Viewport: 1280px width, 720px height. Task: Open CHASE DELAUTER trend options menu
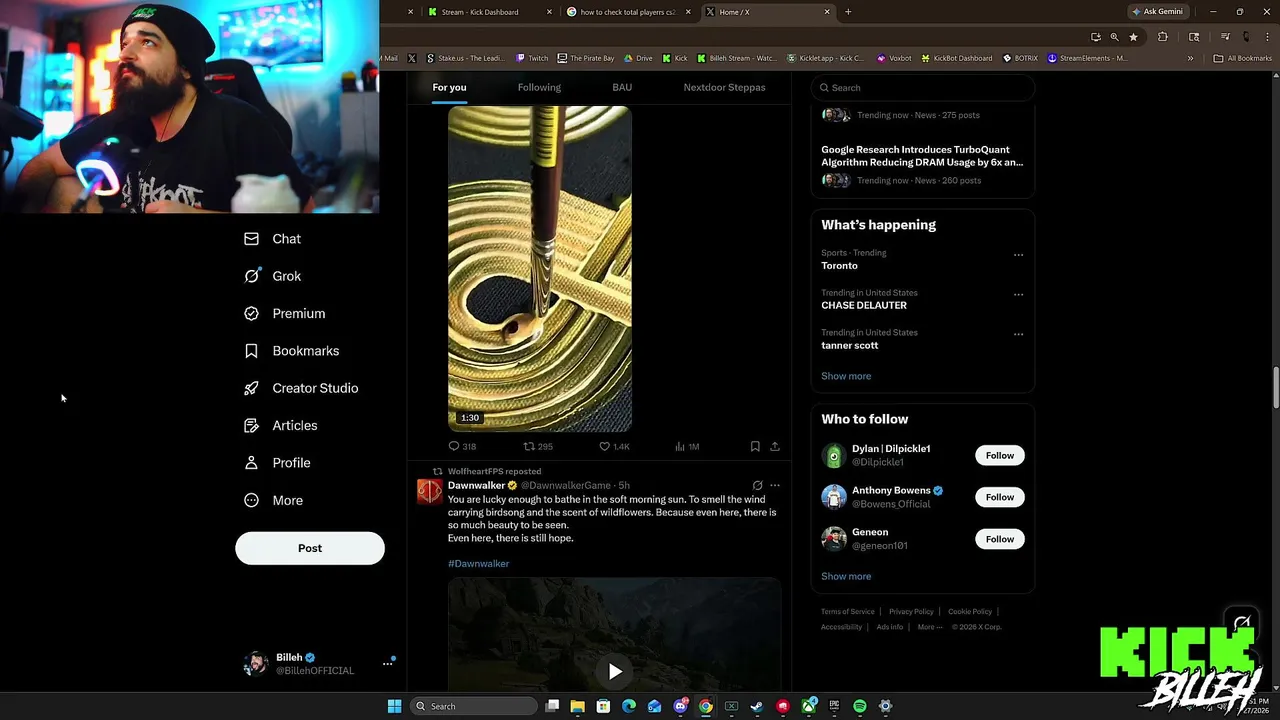click(x=1018, y=295)
